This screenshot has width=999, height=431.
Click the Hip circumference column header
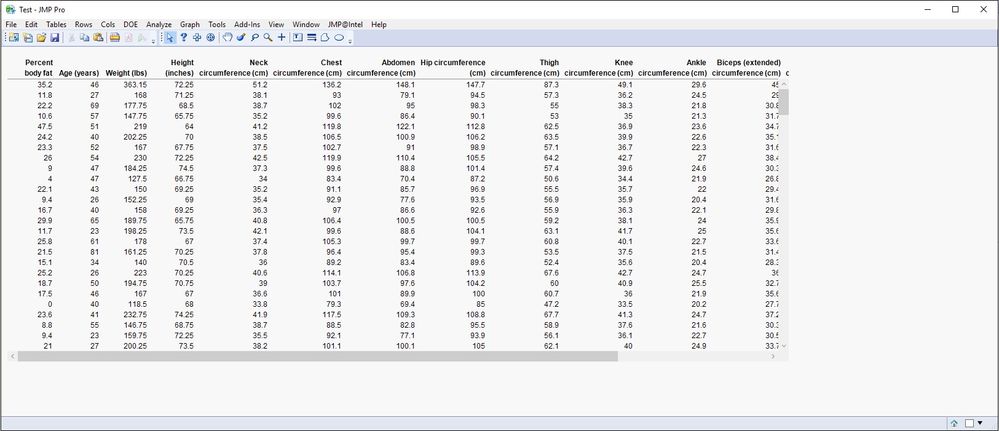[453, 68]
